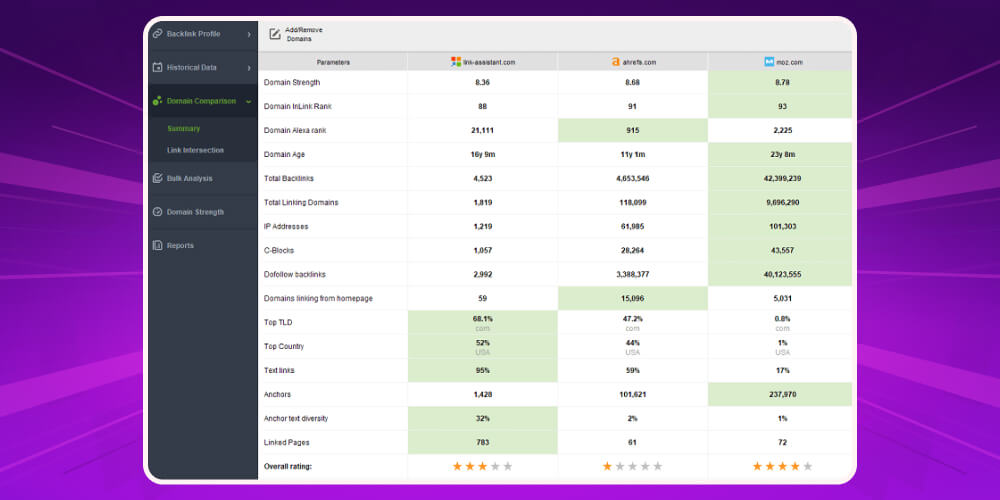Click the 4,653,546 Total Backlinks value

coord(633,179)
